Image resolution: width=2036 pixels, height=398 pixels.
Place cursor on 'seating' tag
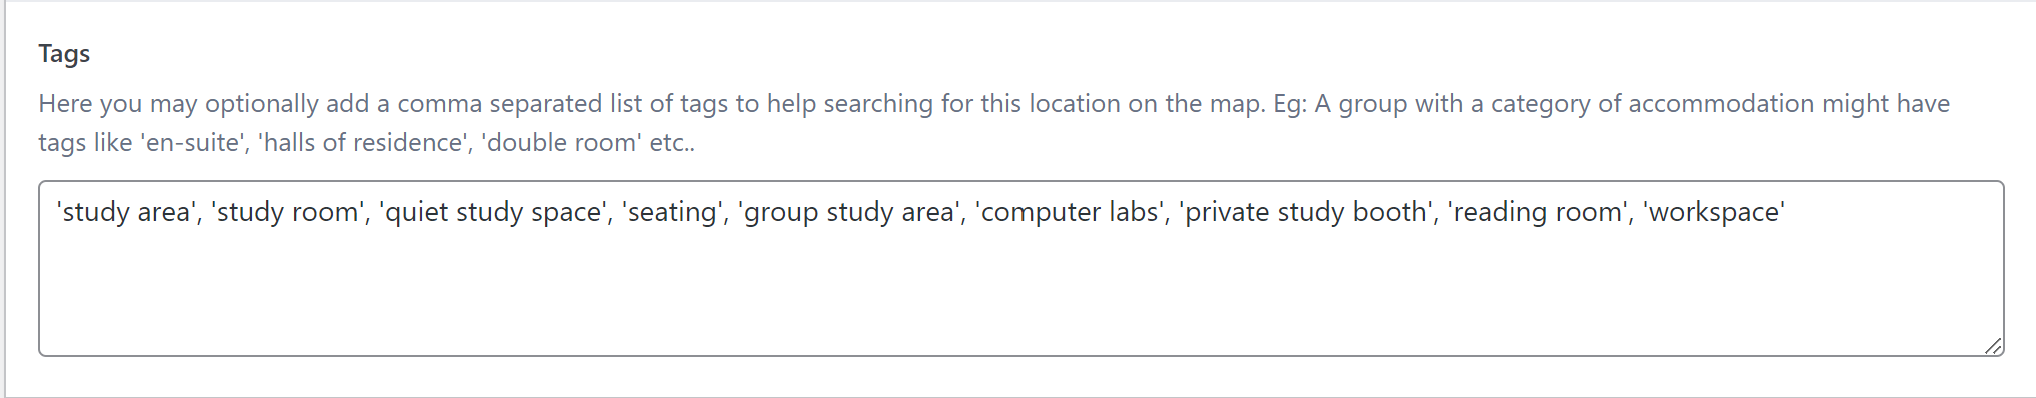673,212
